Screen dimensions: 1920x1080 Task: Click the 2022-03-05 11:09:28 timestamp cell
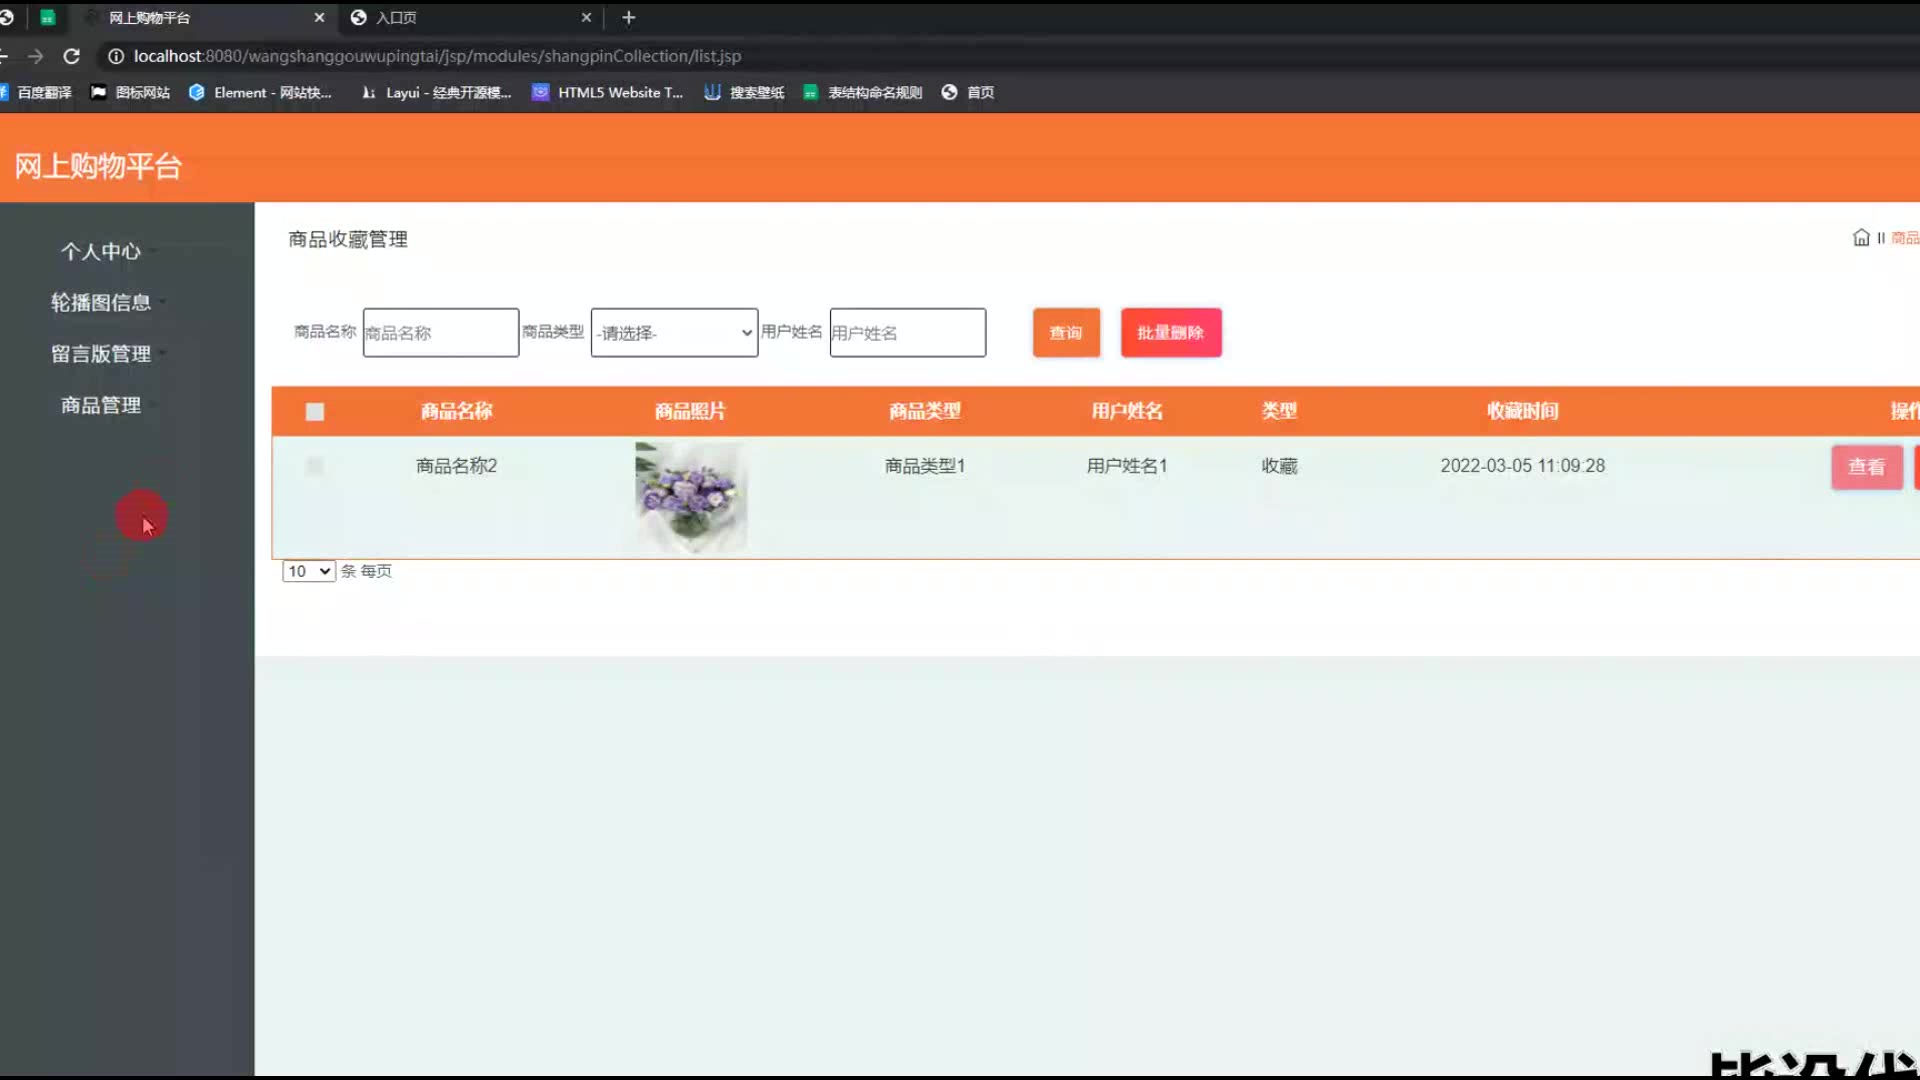point(1523,466)
